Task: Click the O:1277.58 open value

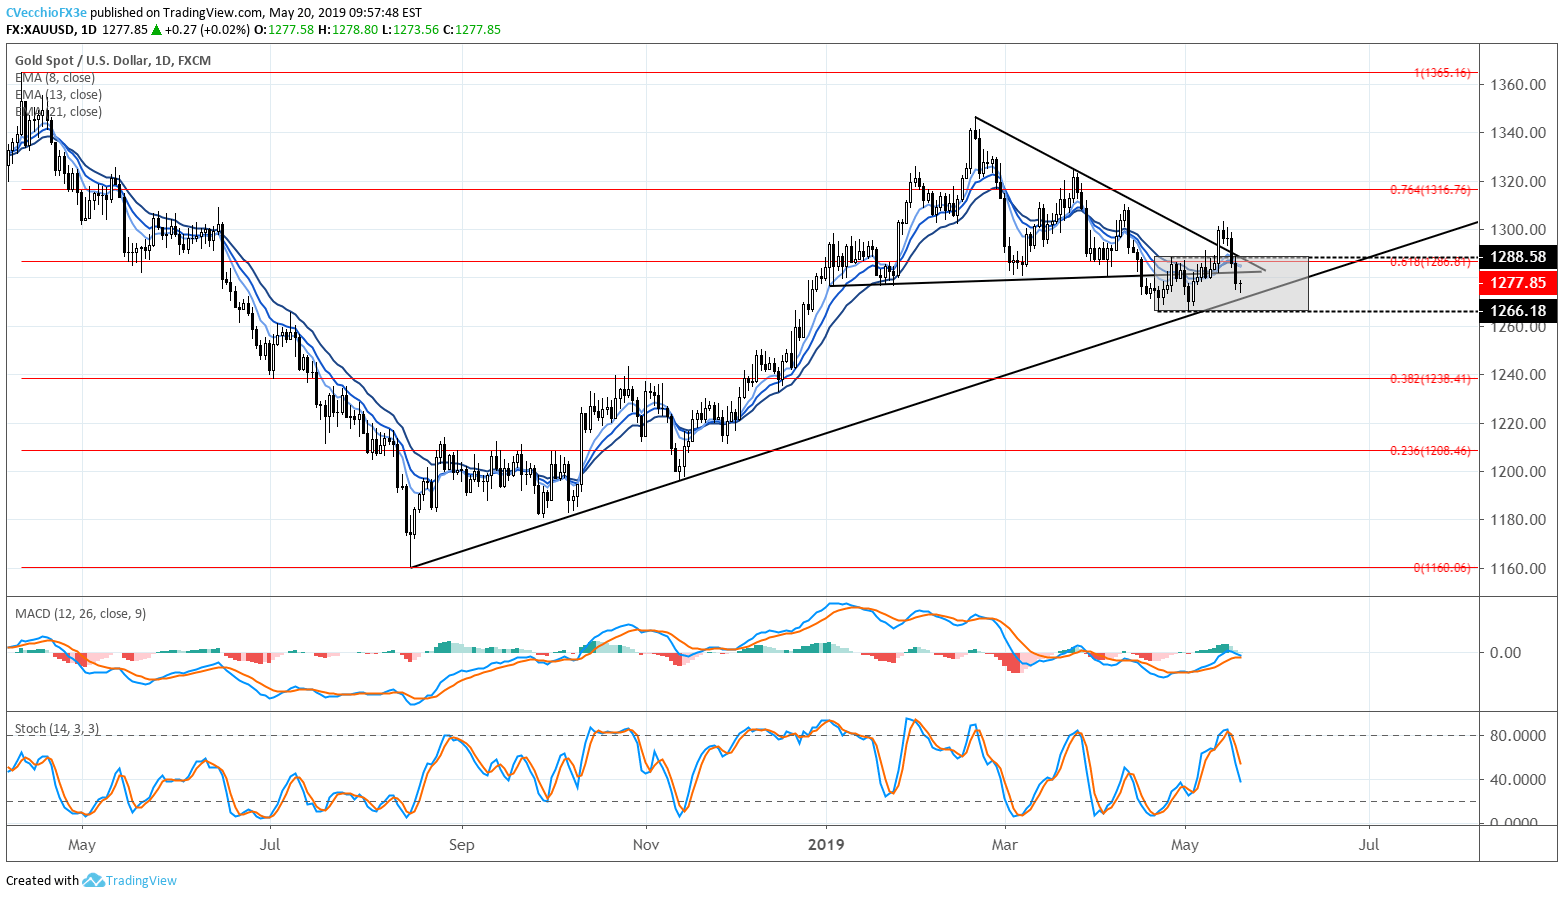Action: click(x=284, y=30)
